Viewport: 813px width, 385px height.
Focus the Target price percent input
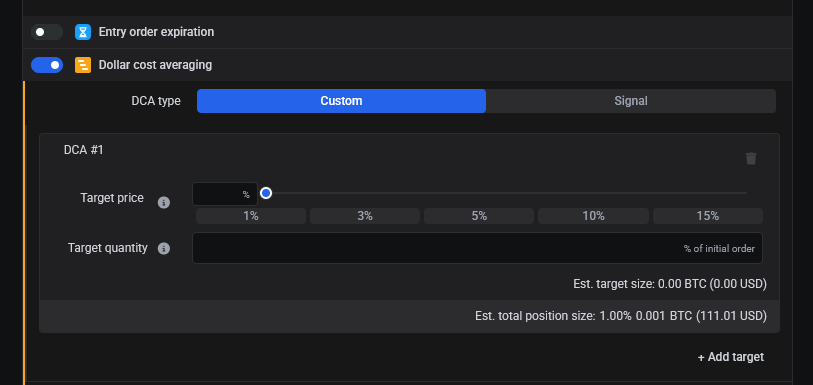[x=225, y=194]
